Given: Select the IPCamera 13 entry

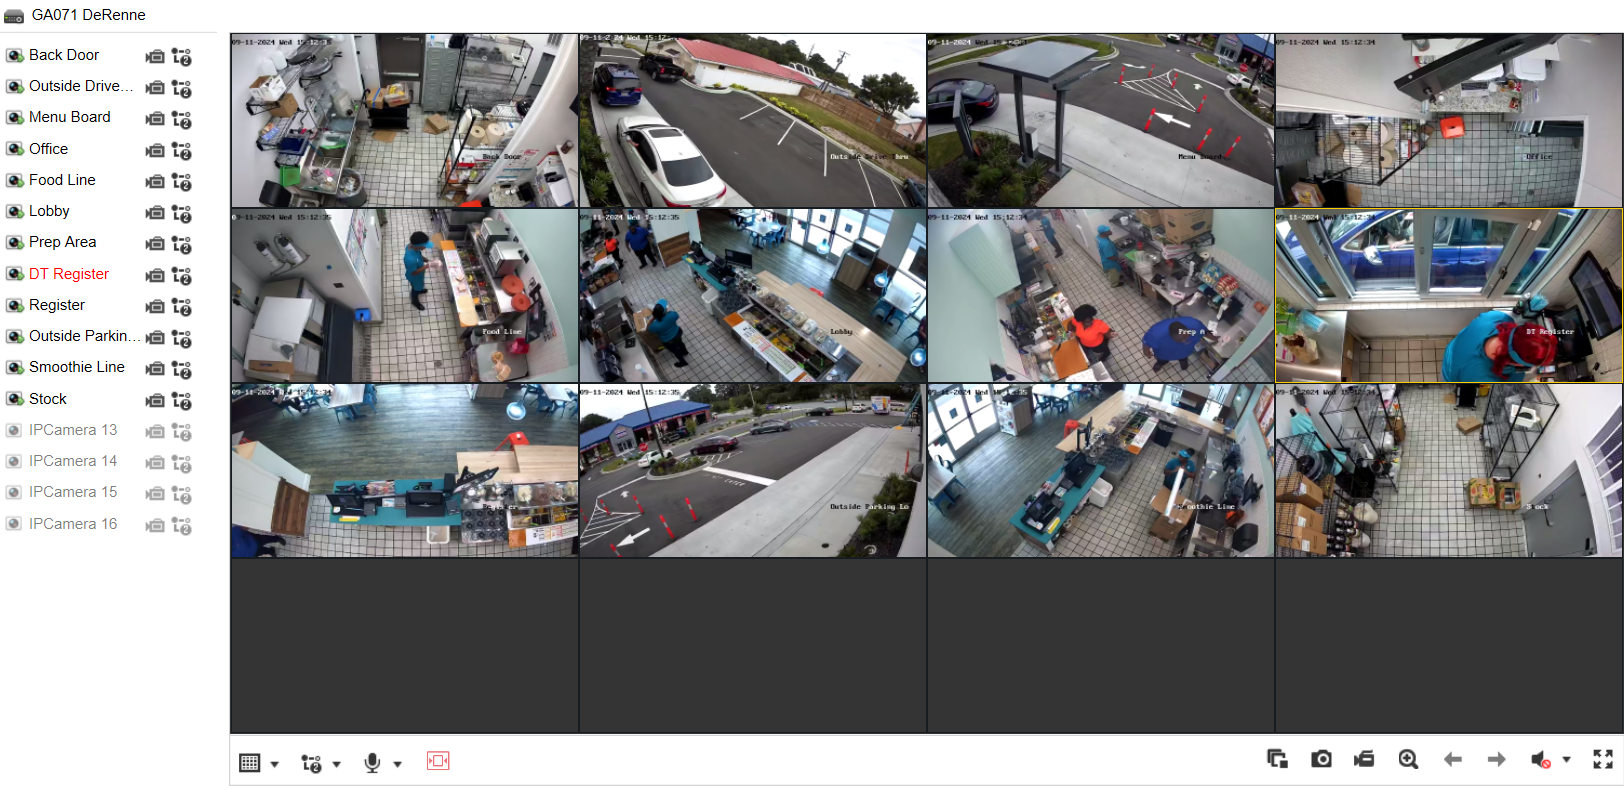Looking at the screenshot, I should coord(72,430).
